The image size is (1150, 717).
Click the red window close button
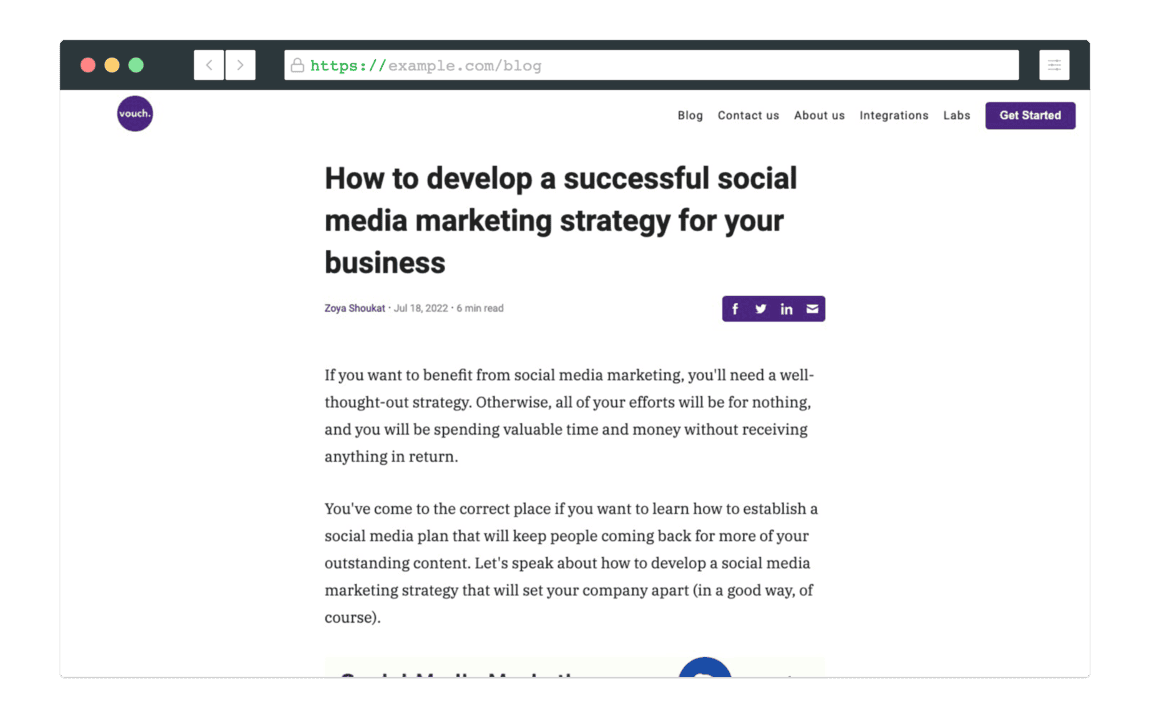(88, 65)
